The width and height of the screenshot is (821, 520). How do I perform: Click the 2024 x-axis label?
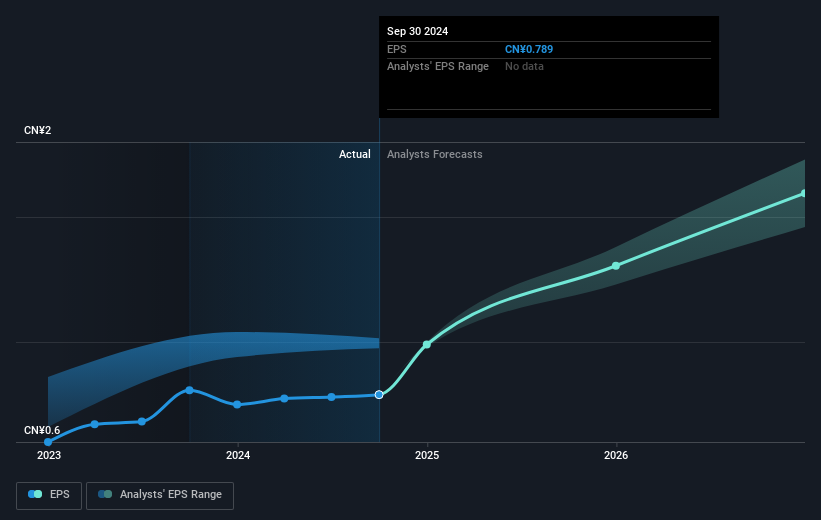[238, 456]
